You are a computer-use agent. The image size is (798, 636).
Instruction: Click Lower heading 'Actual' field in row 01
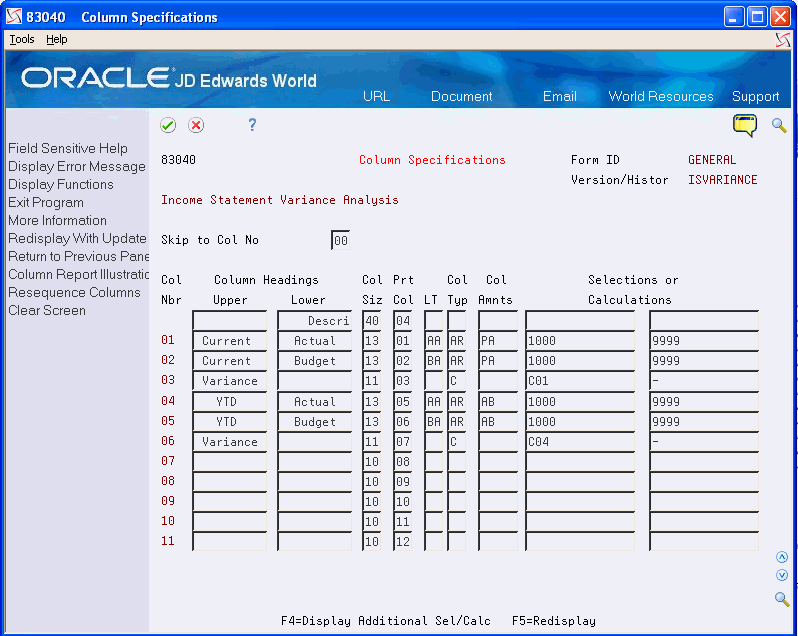pyautogui.click(x=315, y=340)
